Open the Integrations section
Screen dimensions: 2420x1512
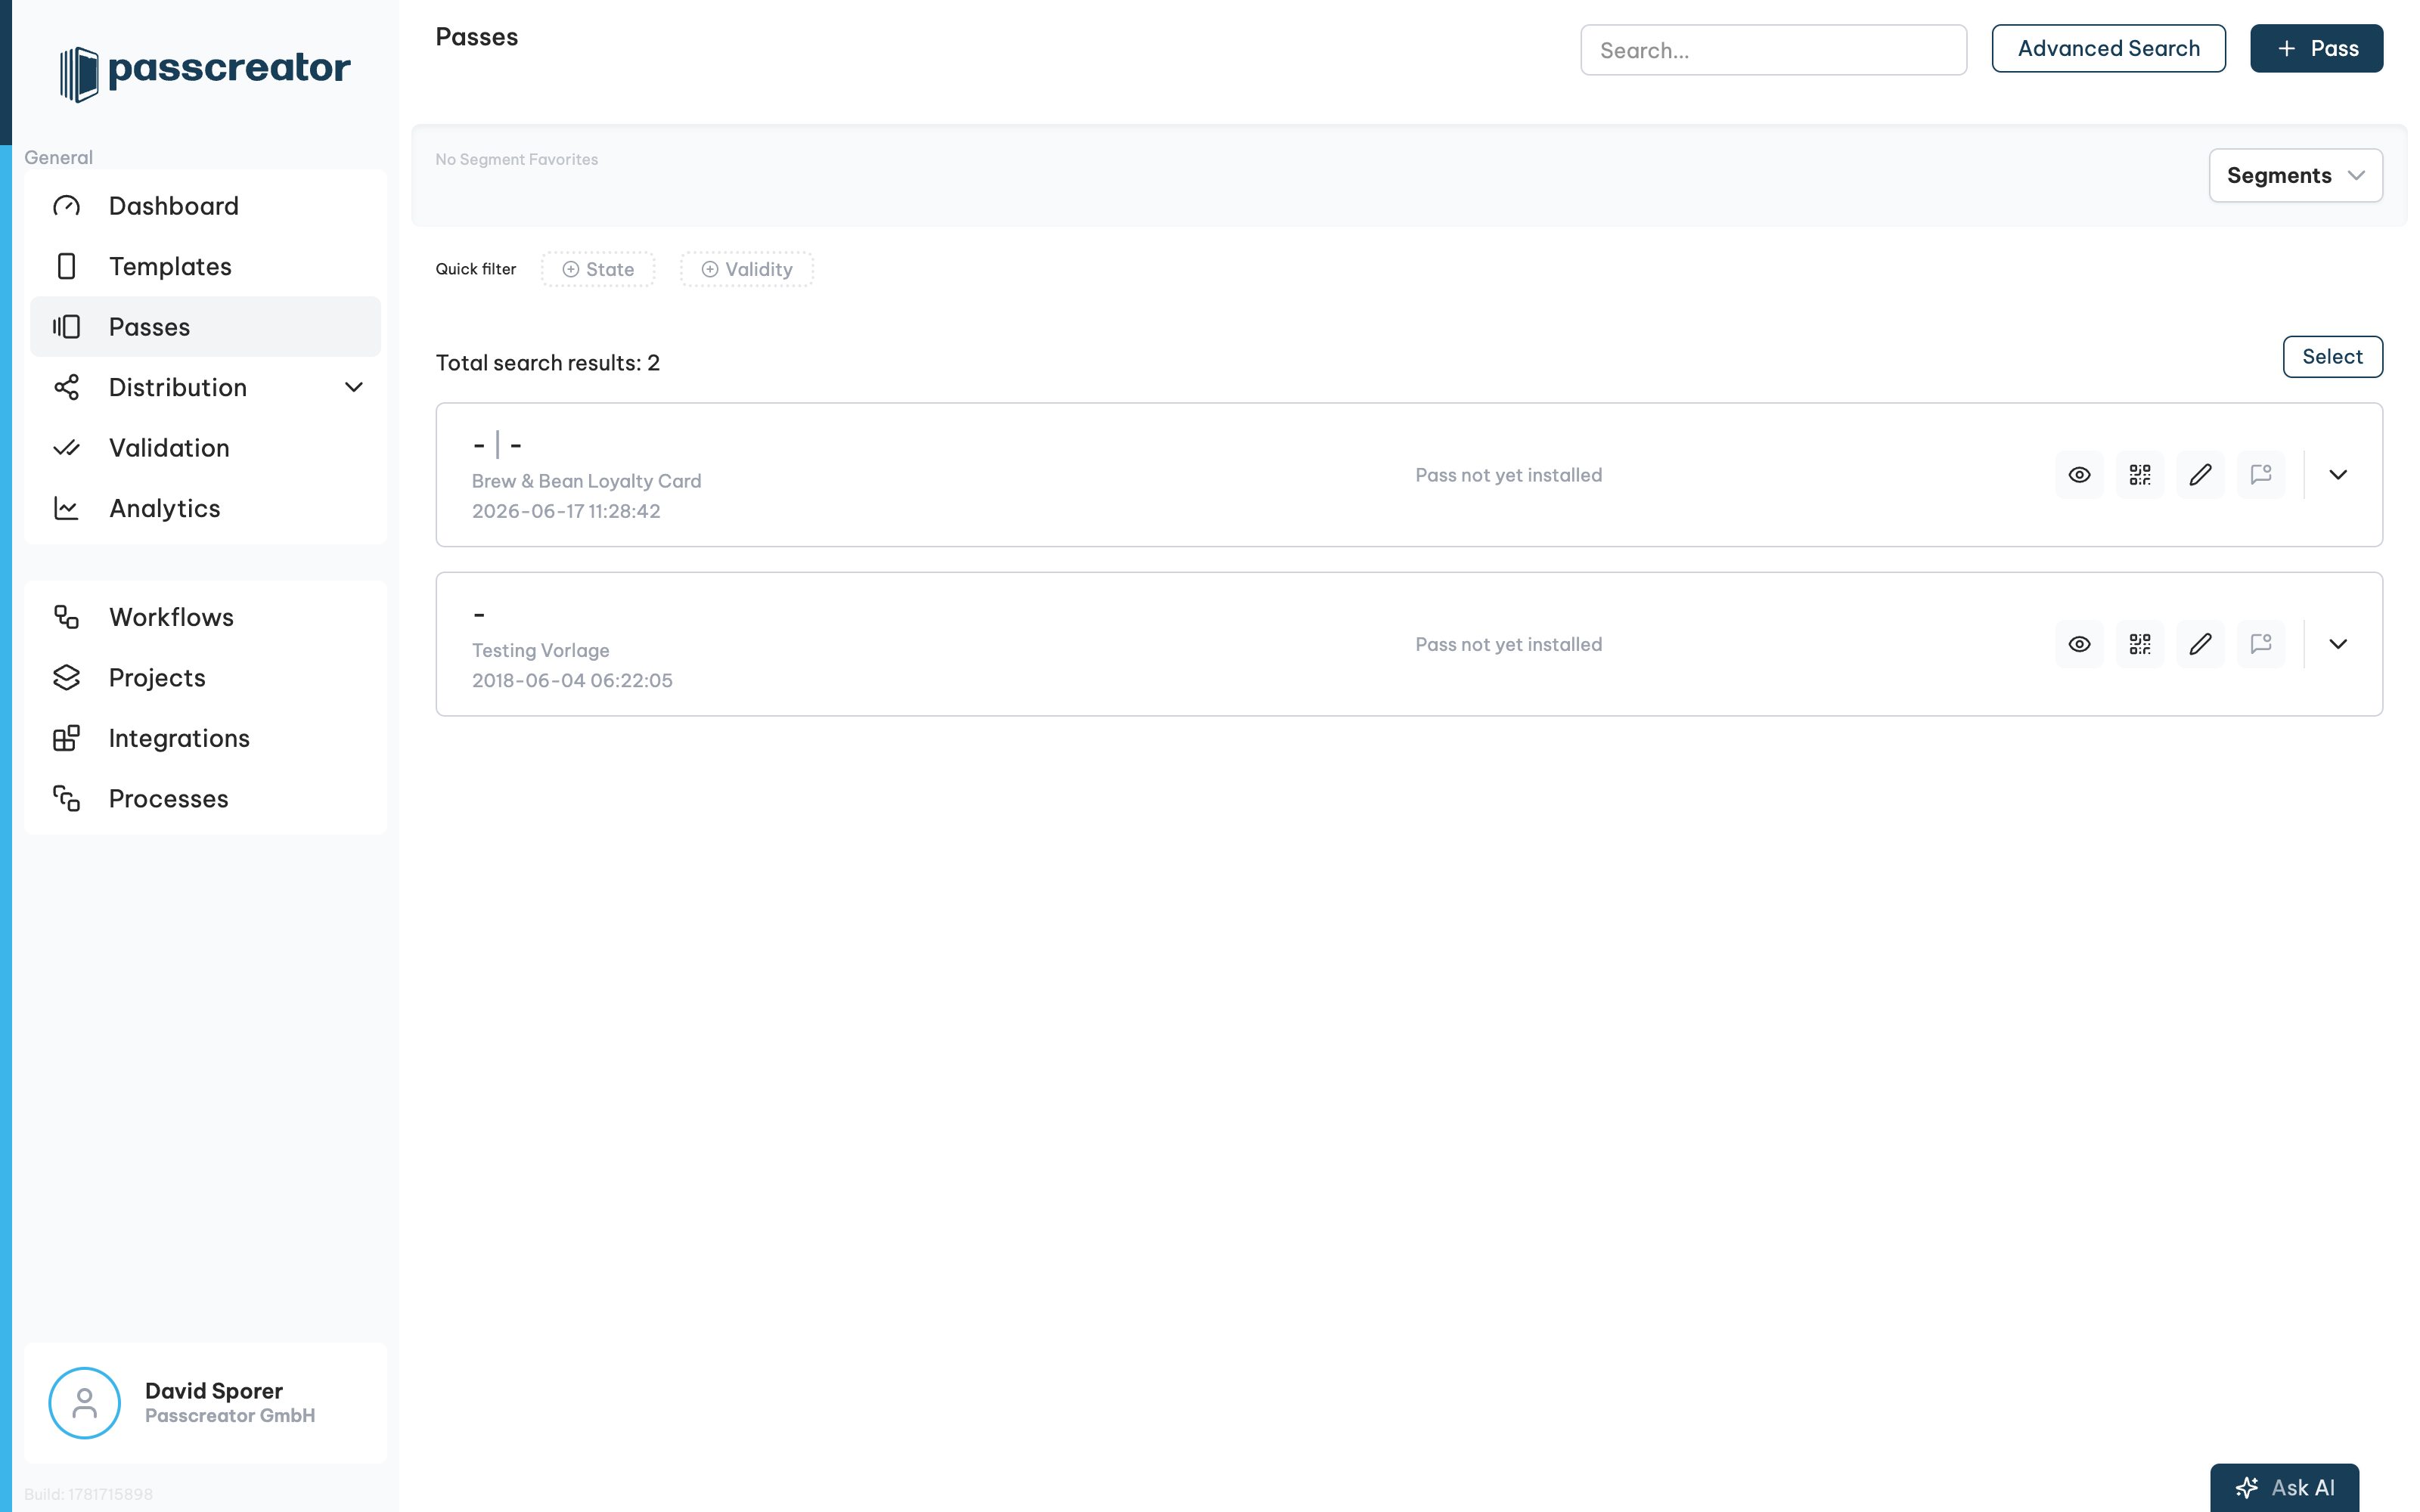205,738
